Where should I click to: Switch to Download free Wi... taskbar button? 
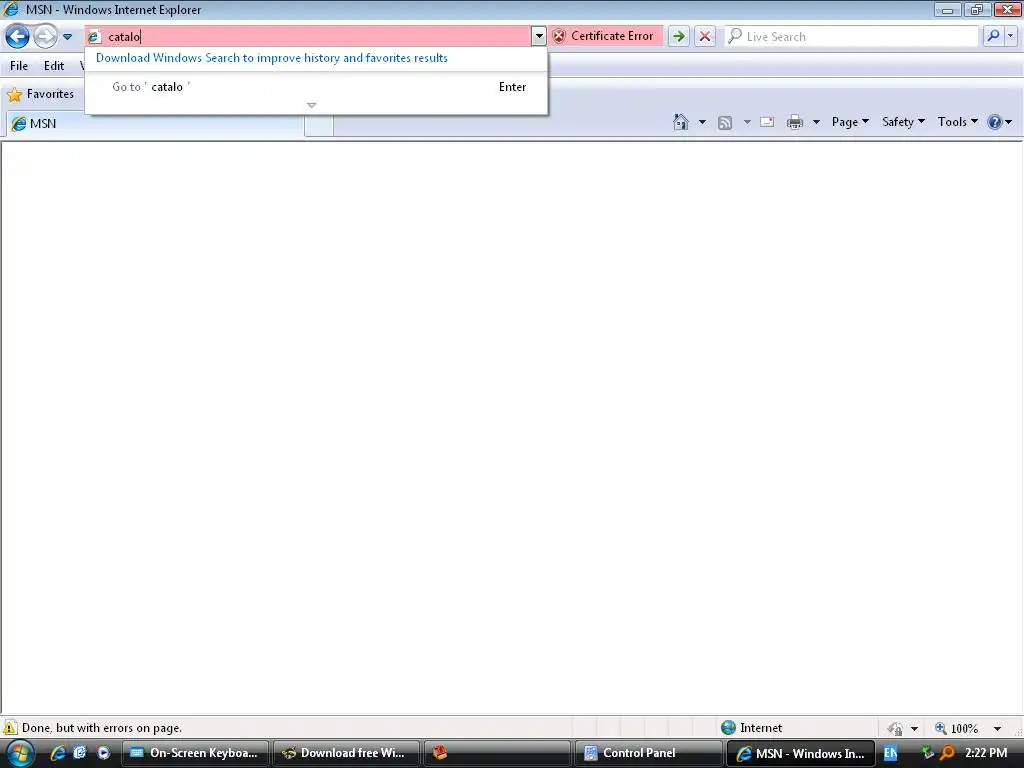click(x=345, y=753)
